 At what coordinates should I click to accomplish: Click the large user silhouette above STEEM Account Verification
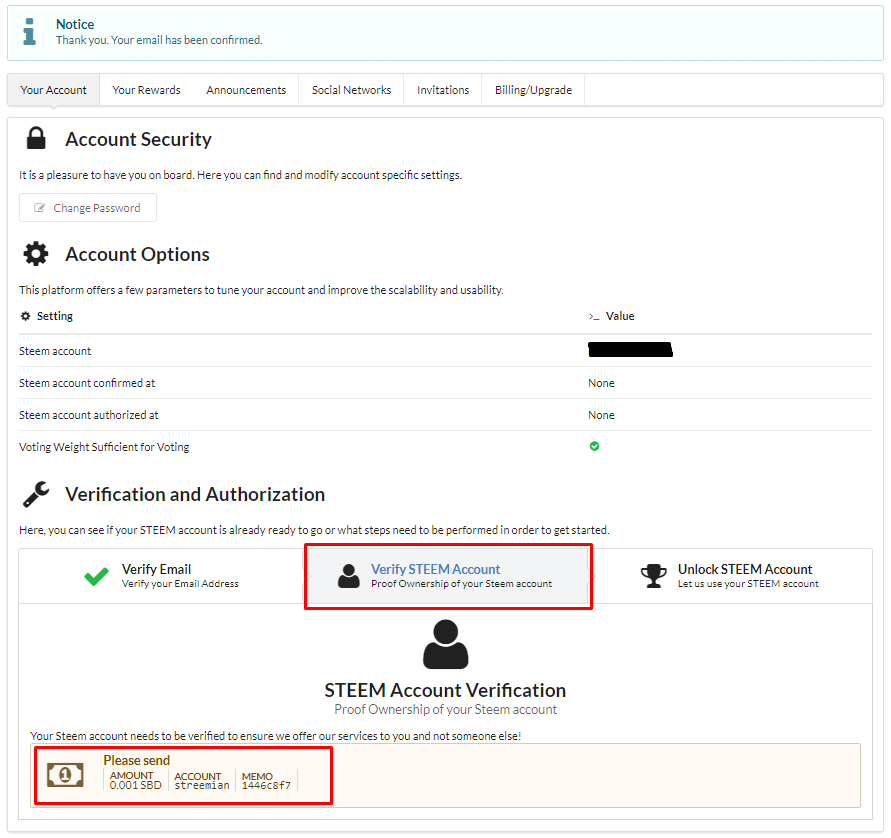(446, 644)
